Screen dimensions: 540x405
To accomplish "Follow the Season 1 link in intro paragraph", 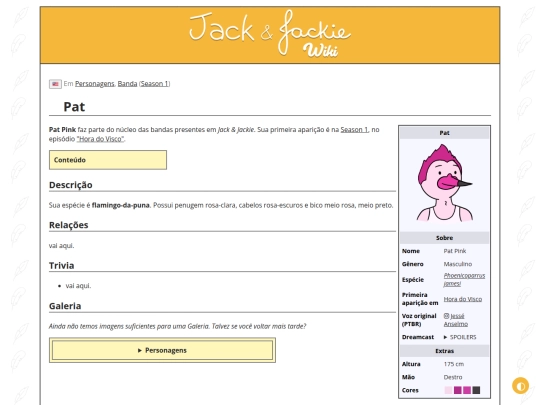I will pos(354,130).
